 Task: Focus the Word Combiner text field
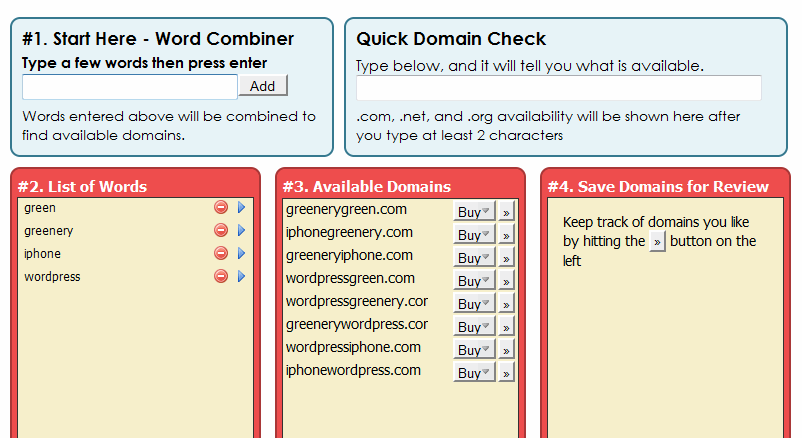pos(130,87)
